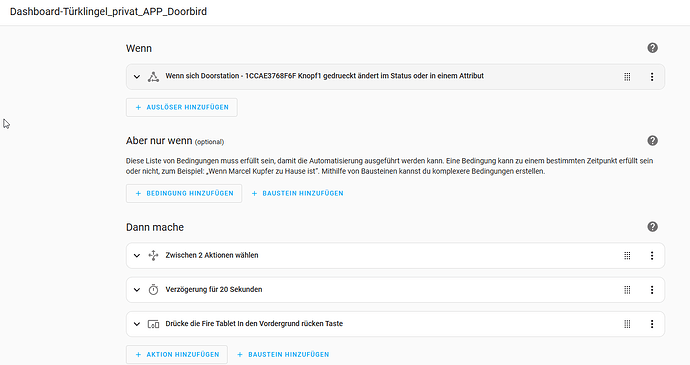Open the three-dot menu of Verzögerung row
This screenshot has height=365, width=690.
652,290
